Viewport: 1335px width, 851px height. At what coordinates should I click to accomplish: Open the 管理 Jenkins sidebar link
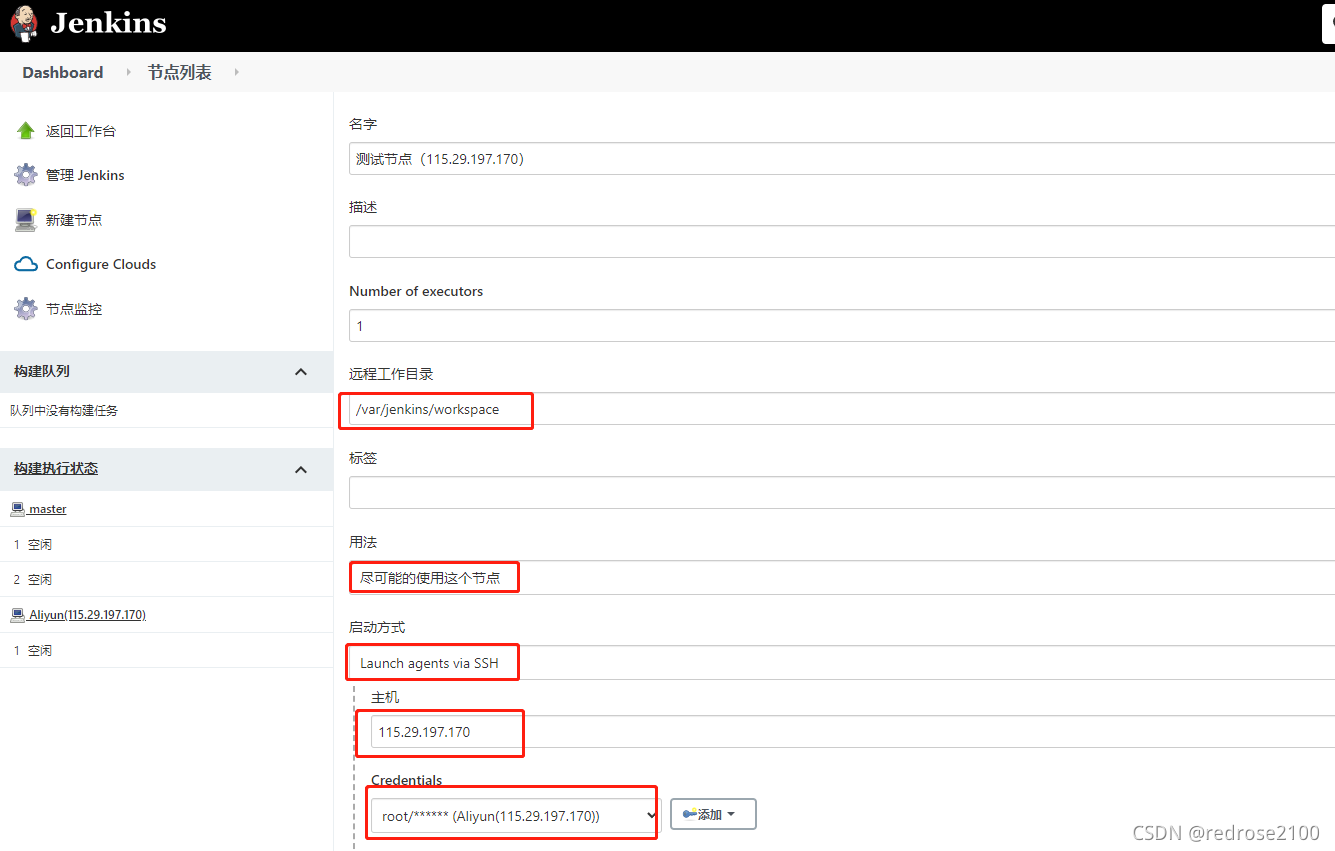(85, 175)
